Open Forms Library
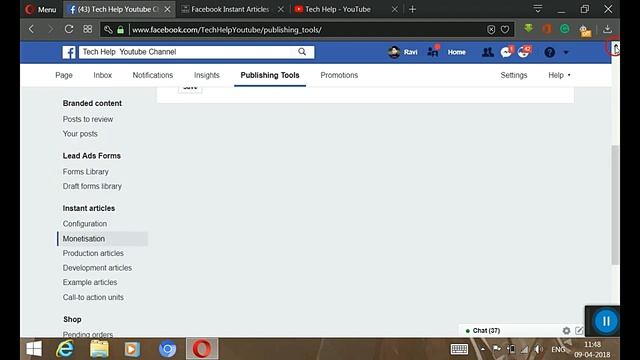 [x=85, y=172]
